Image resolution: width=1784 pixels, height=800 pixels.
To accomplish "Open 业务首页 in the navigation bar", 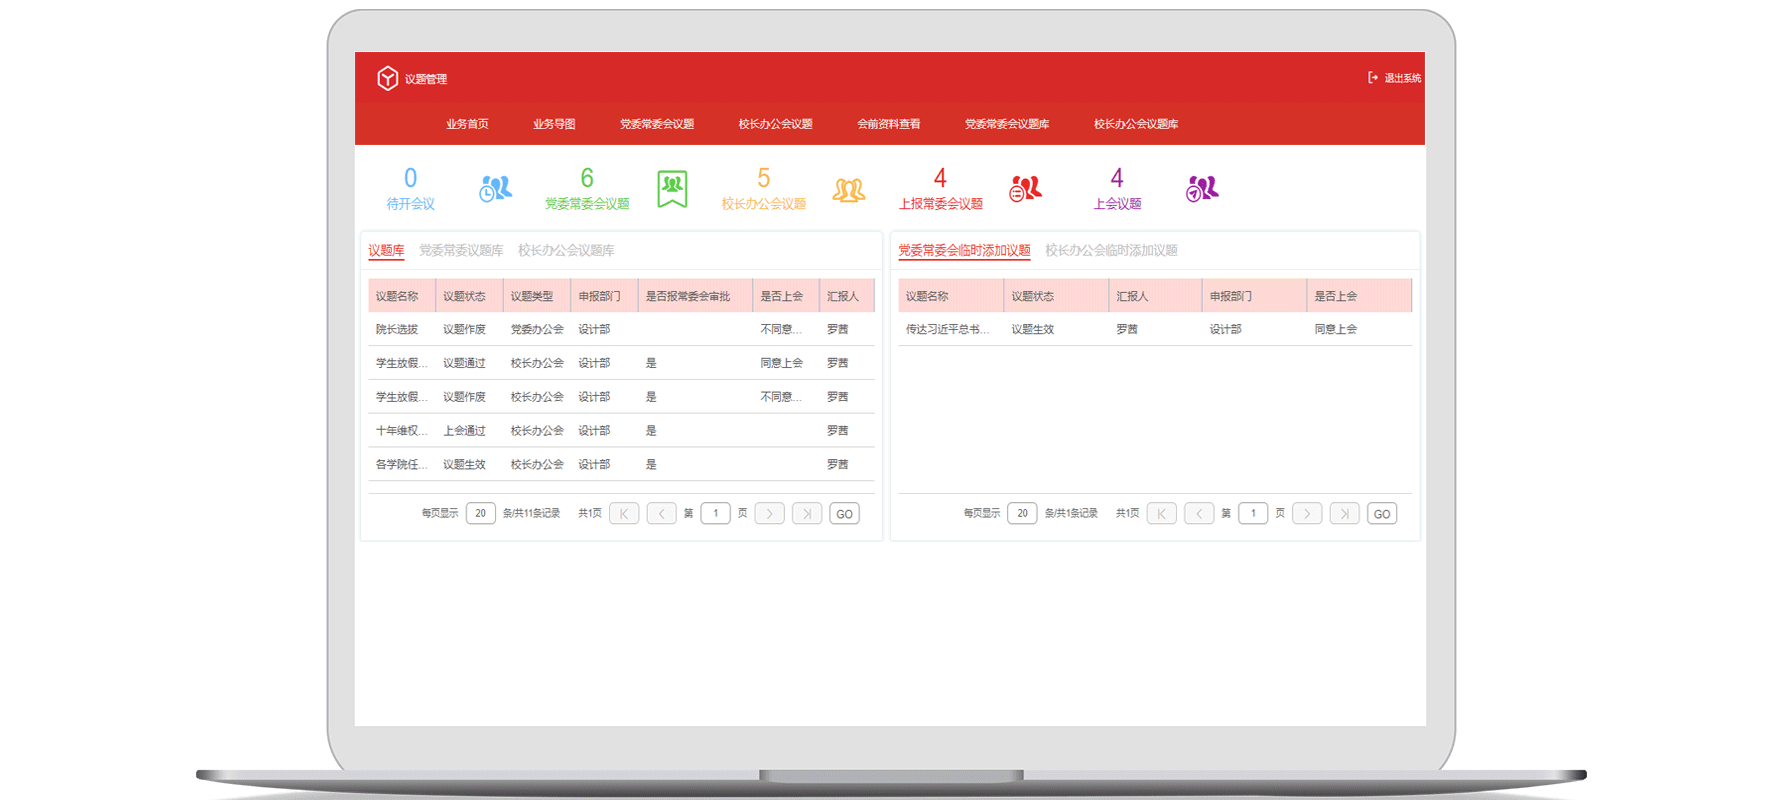I will [467, 124].
